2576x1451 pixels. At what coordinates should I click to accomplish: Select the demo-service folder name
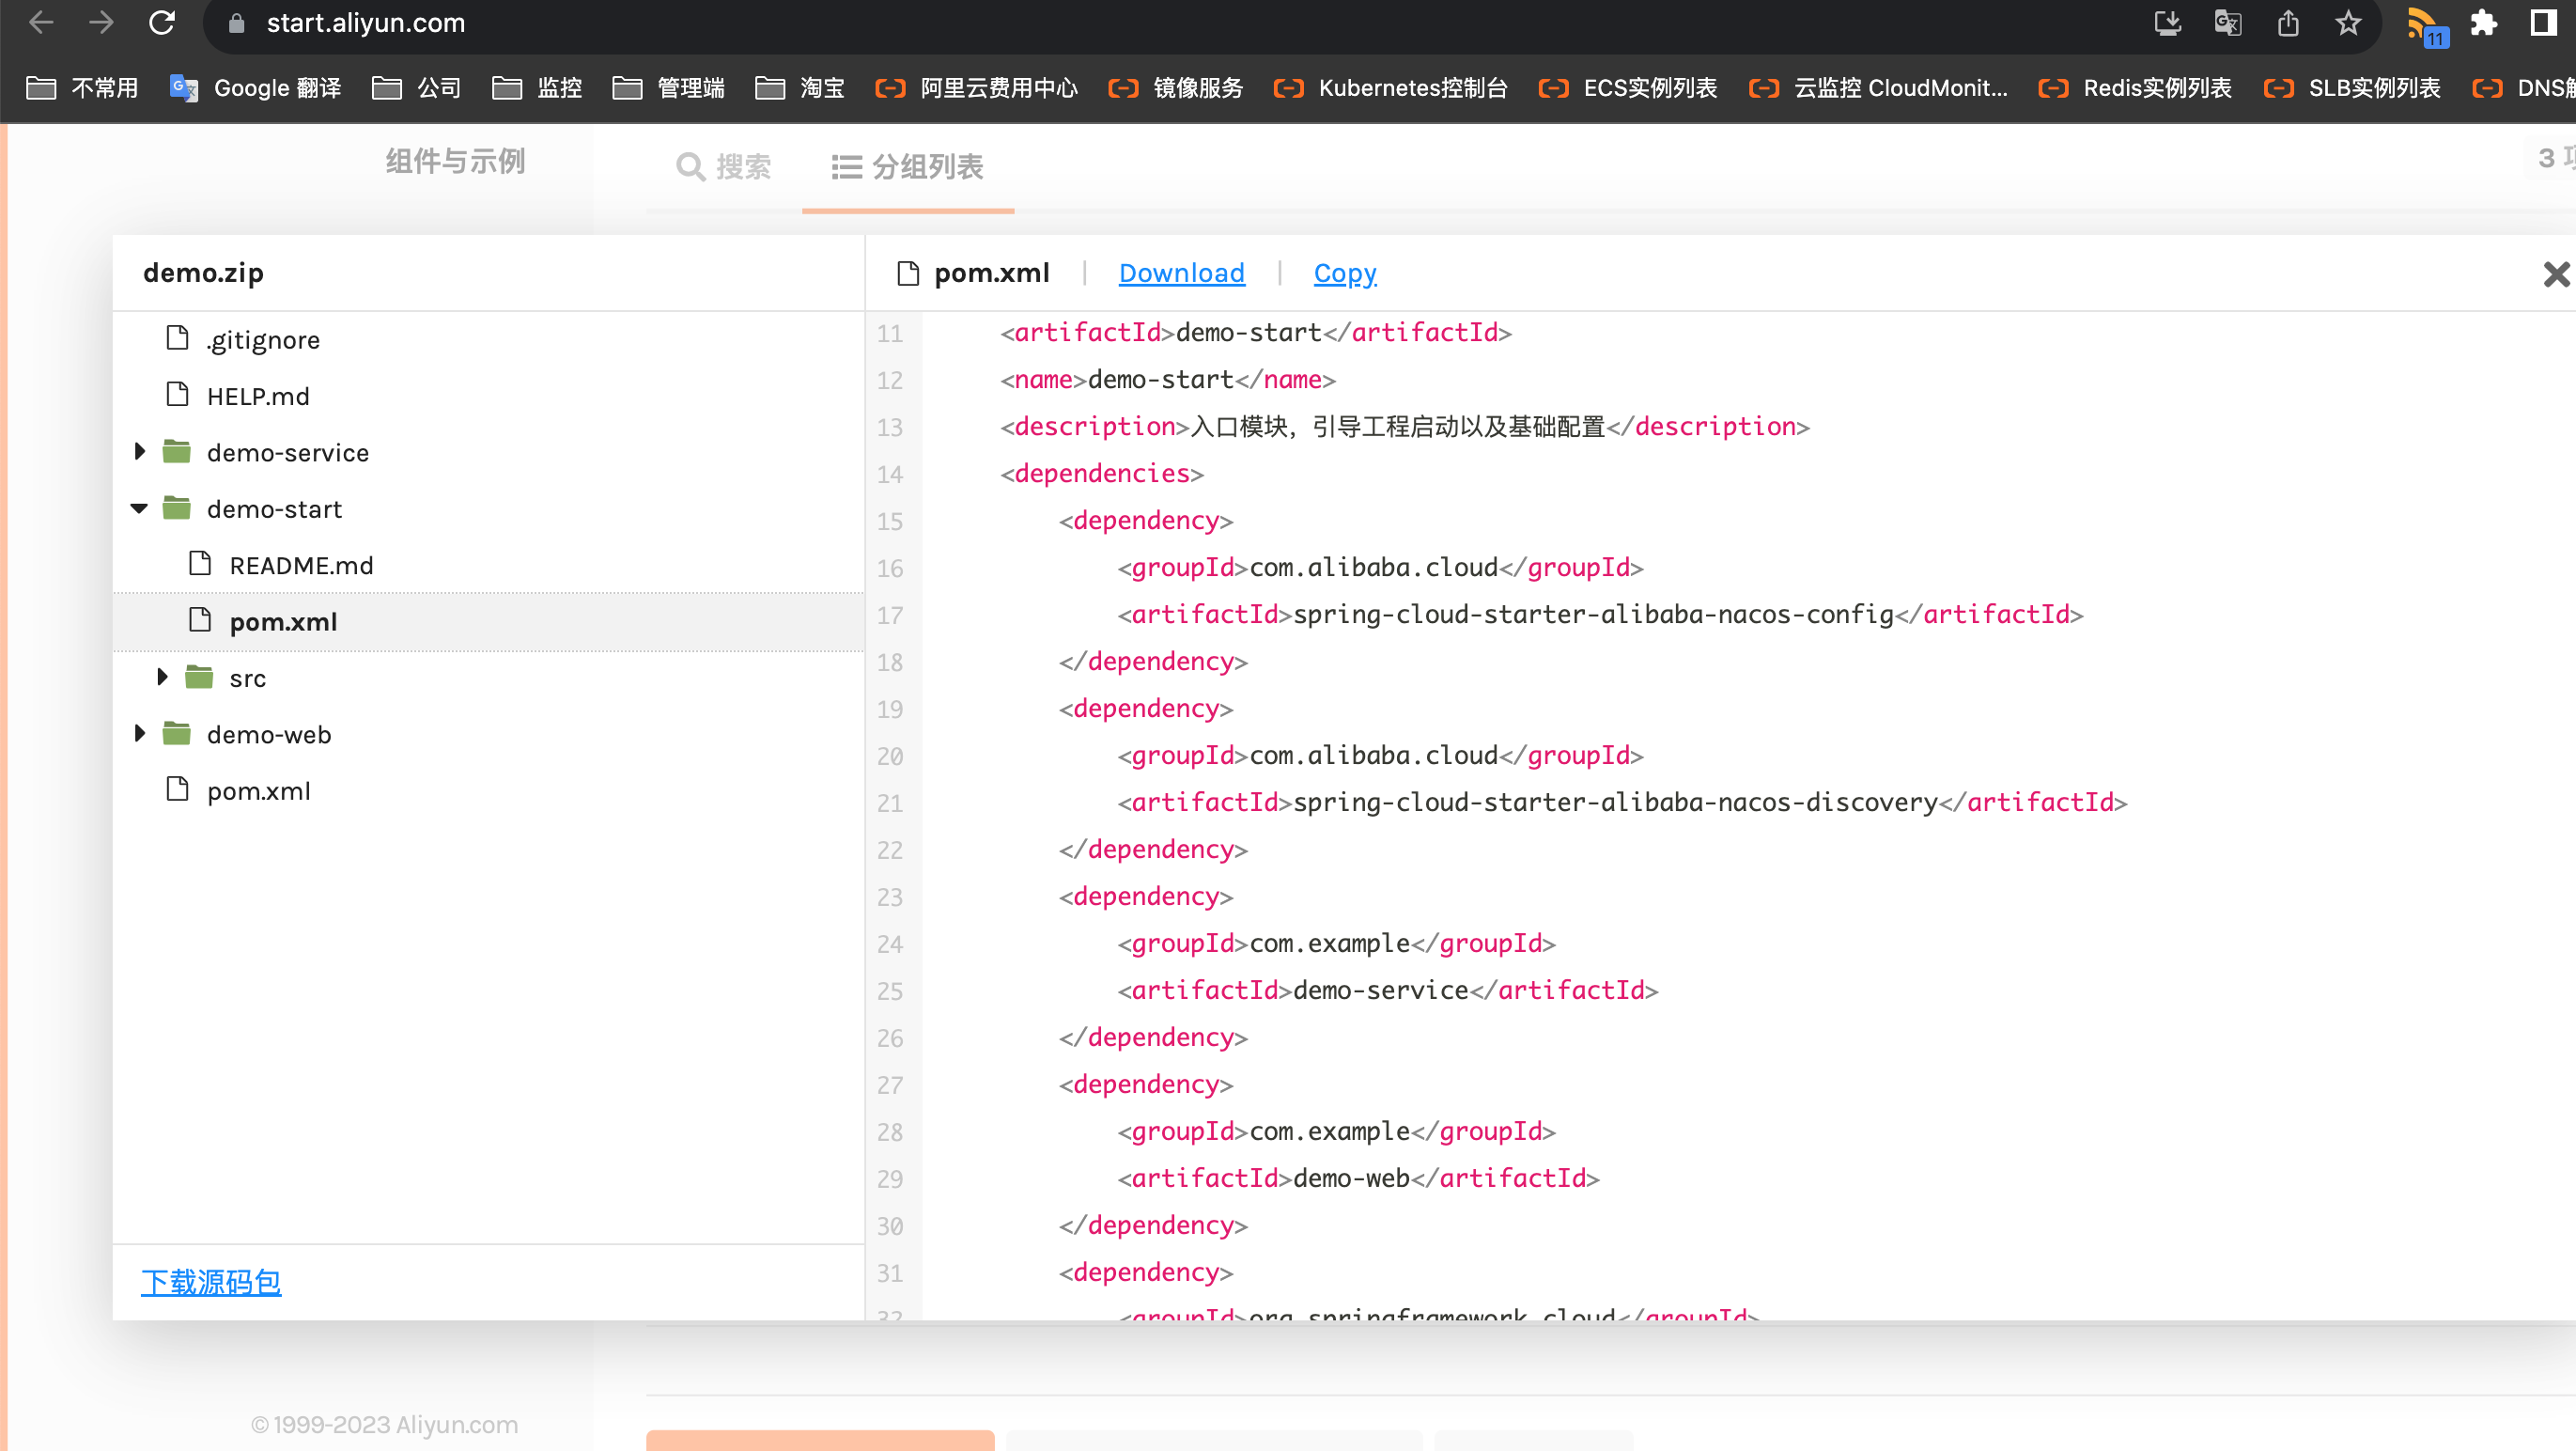point(288,453)
